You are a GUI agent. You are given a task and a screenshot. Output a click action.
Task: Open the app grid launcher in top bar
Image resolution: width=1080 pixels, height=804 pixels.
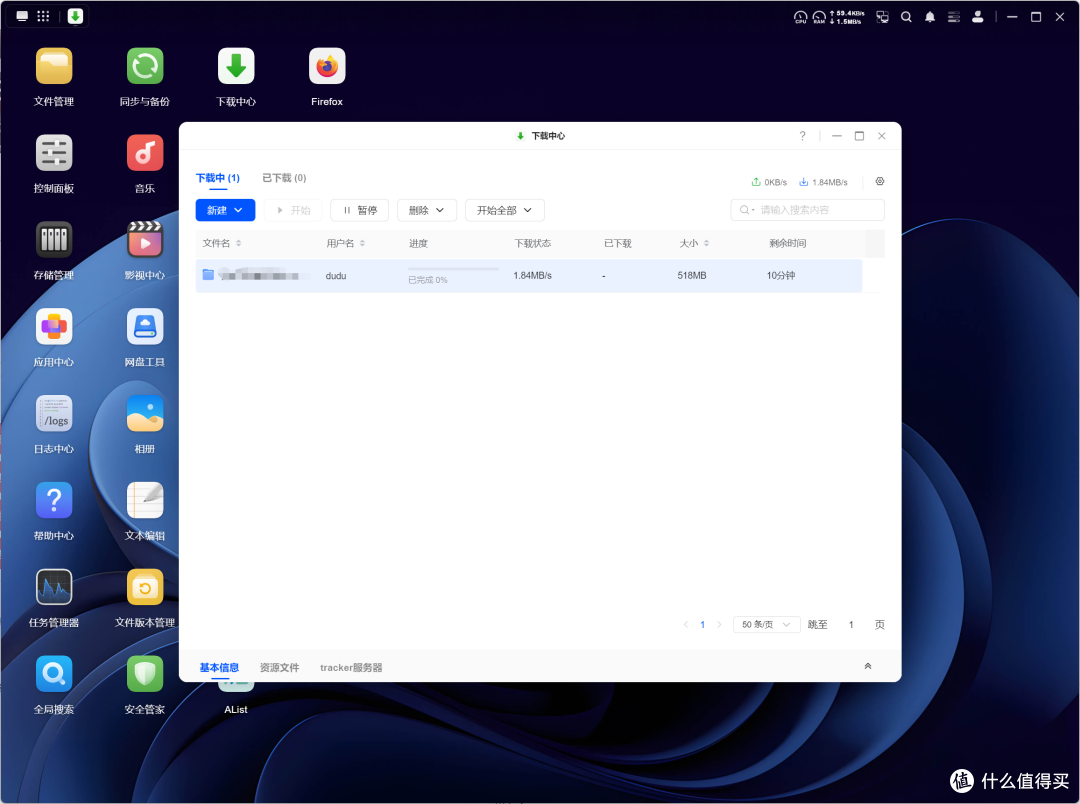[x=43, y=16]
